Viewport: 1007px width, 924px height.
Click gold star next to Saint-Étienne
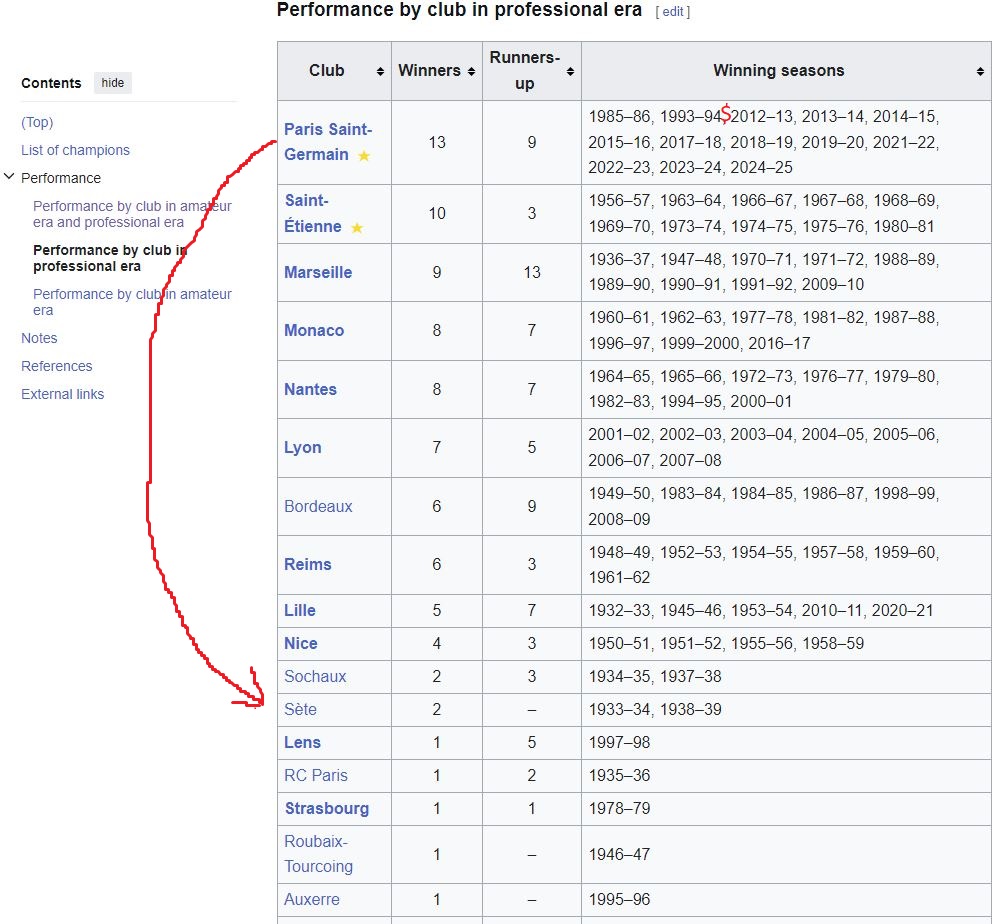click(x=357, y=227)
